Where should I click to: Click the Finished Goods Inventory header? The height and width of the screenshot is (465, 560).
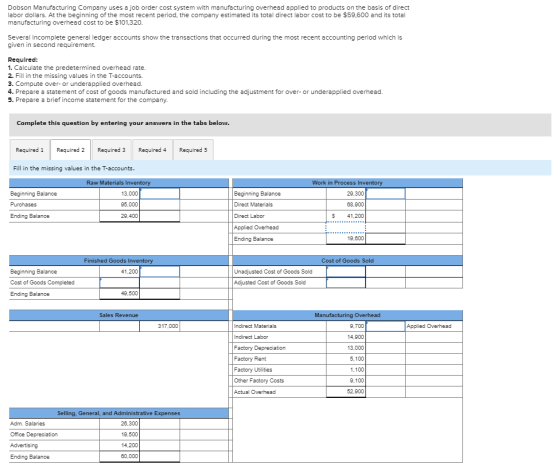point(119,261)
